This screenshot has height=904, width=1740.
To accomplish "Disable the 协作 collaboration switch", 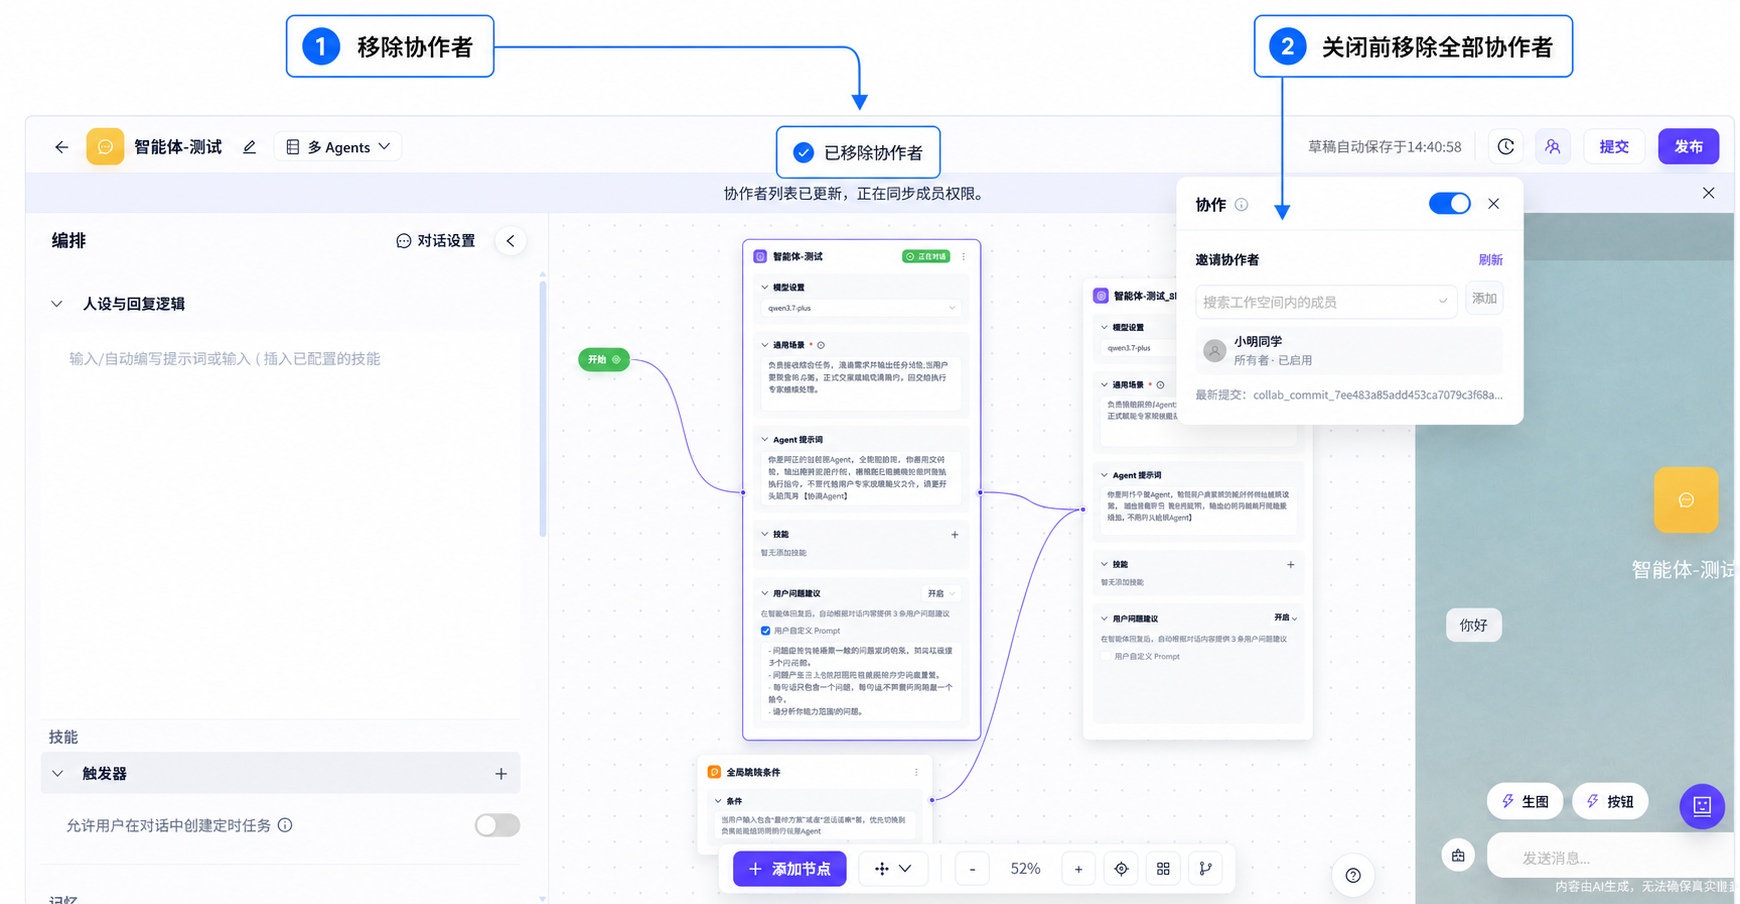I will coord(1450,204).
